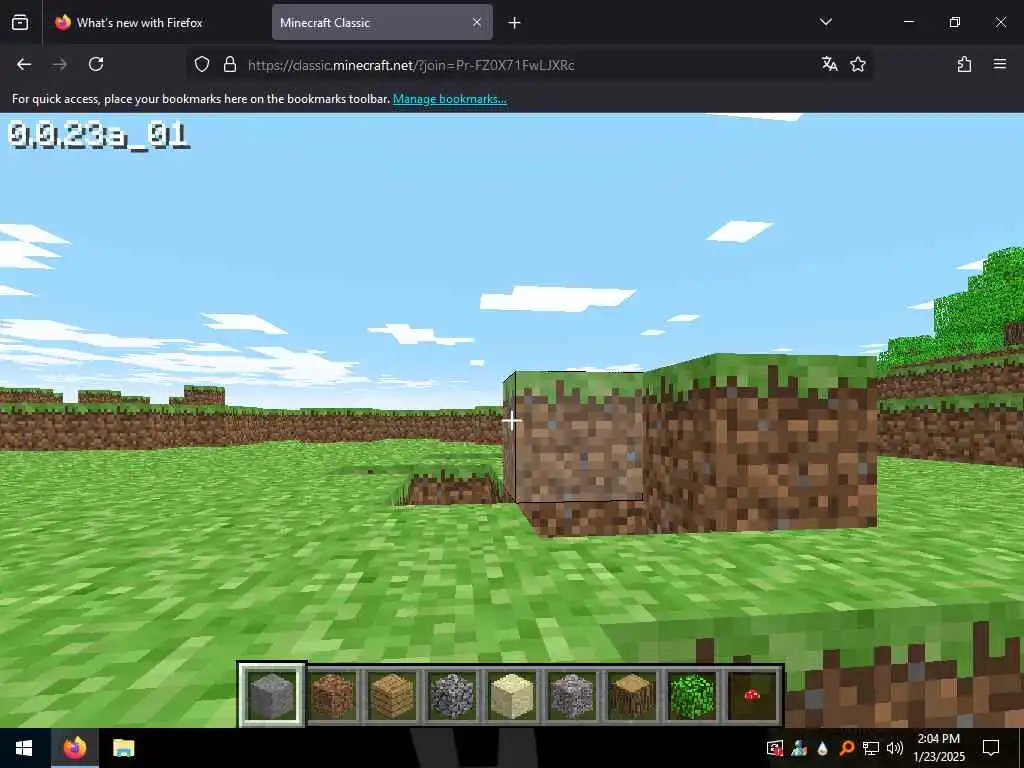Reload the Minecraft Classic page
The width and height of the screenshot is (1024, 768).
click(x=96, y=64)
